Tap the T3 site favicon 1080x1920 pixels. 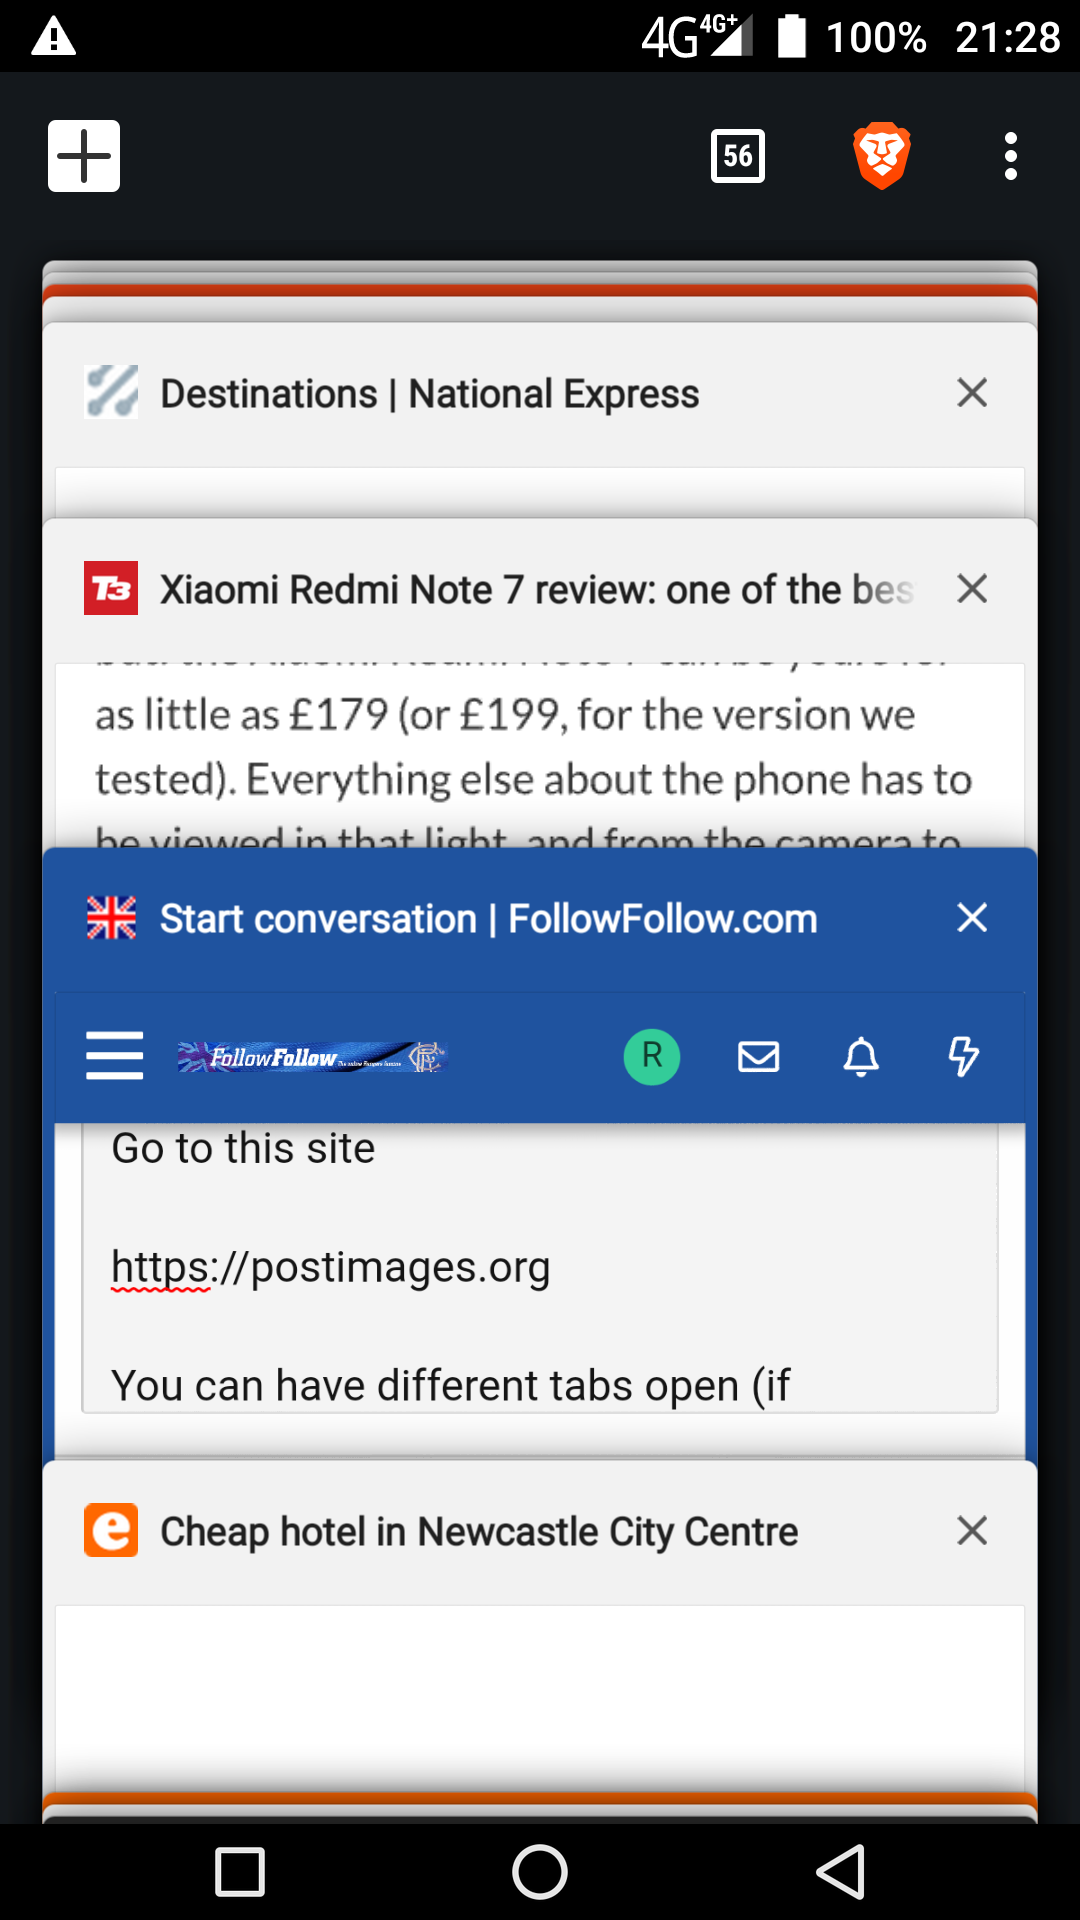click(x=111, y=588)
